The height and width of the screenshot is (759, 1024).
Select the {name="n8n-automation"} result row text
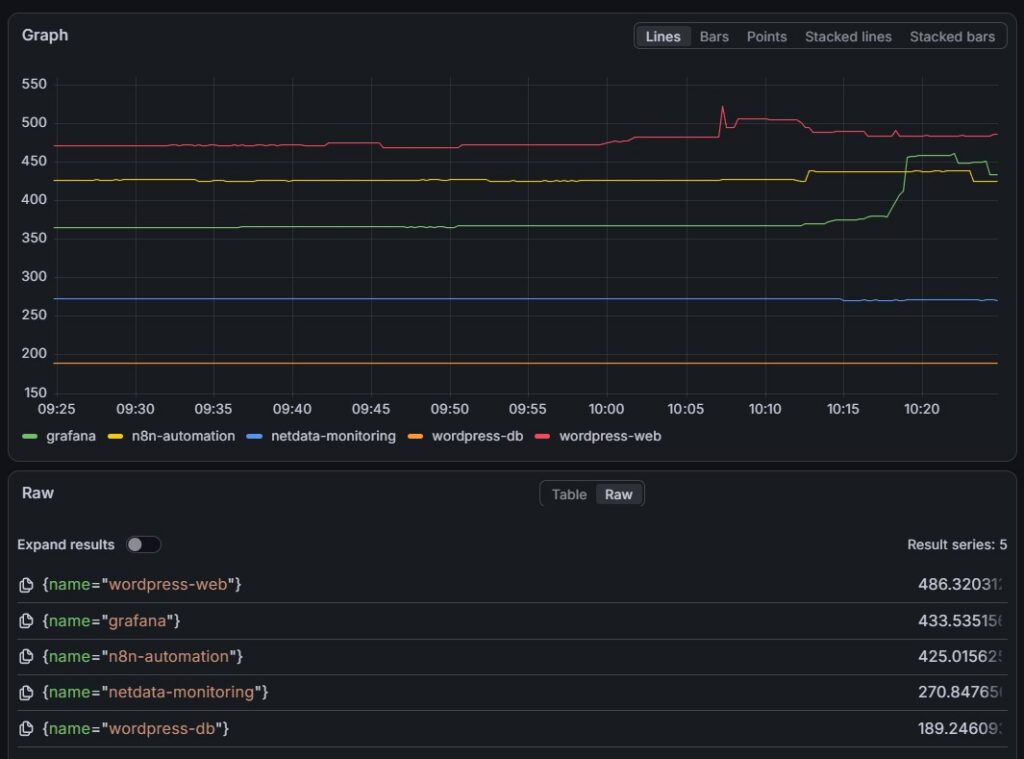tap(142, 656)
